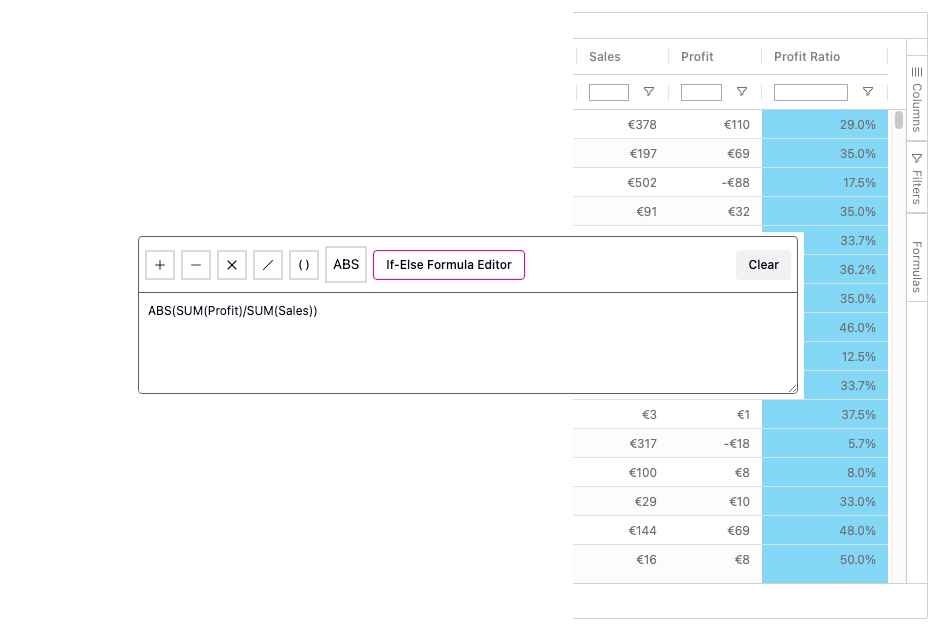This screenshot has width=938, height=631.
Task: Sort by the Sales column header
Action: [x=605, y=57]
